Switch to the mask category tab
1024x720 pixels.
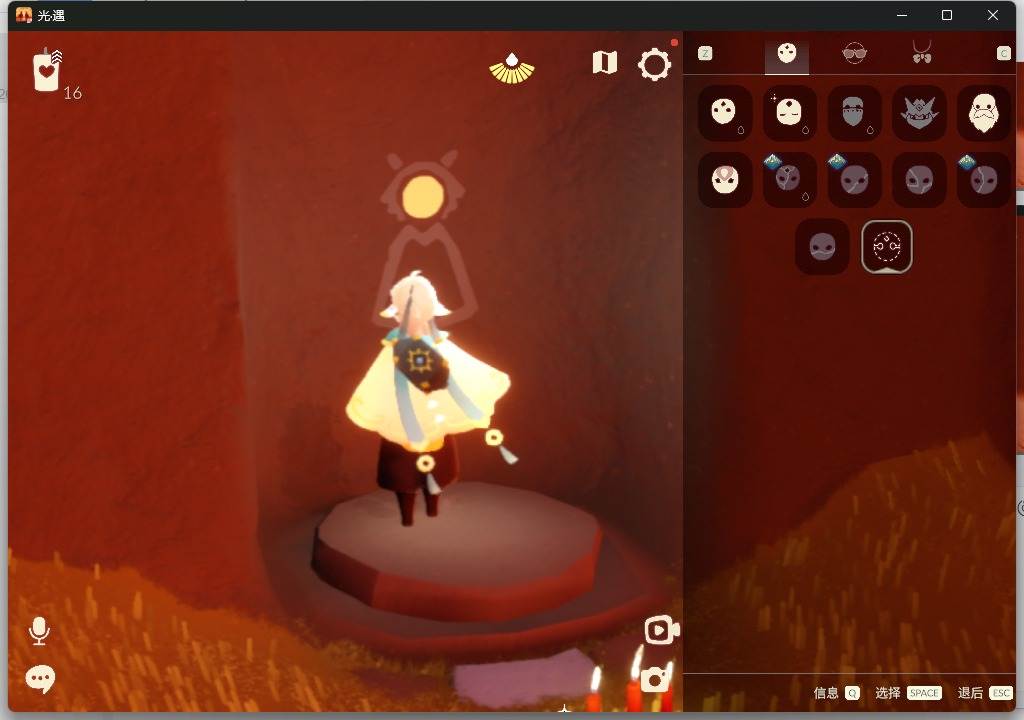click(787, 54)
